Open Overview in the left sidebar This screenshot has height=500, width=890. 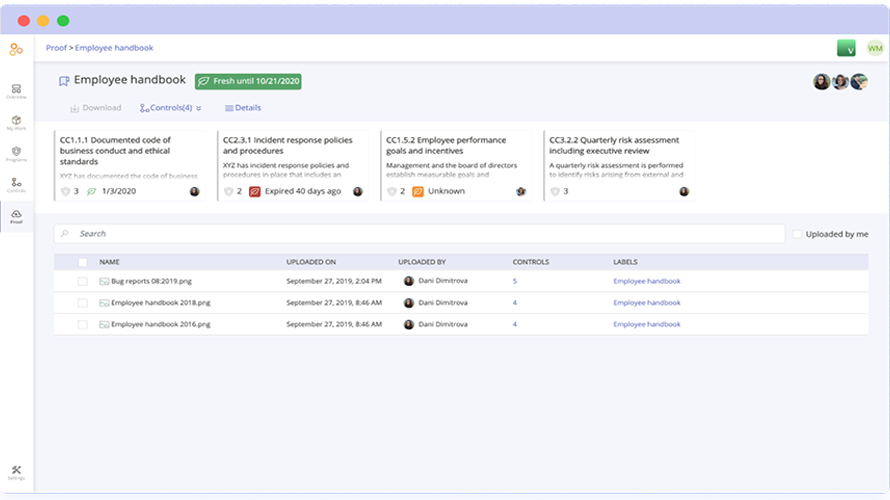16,91
